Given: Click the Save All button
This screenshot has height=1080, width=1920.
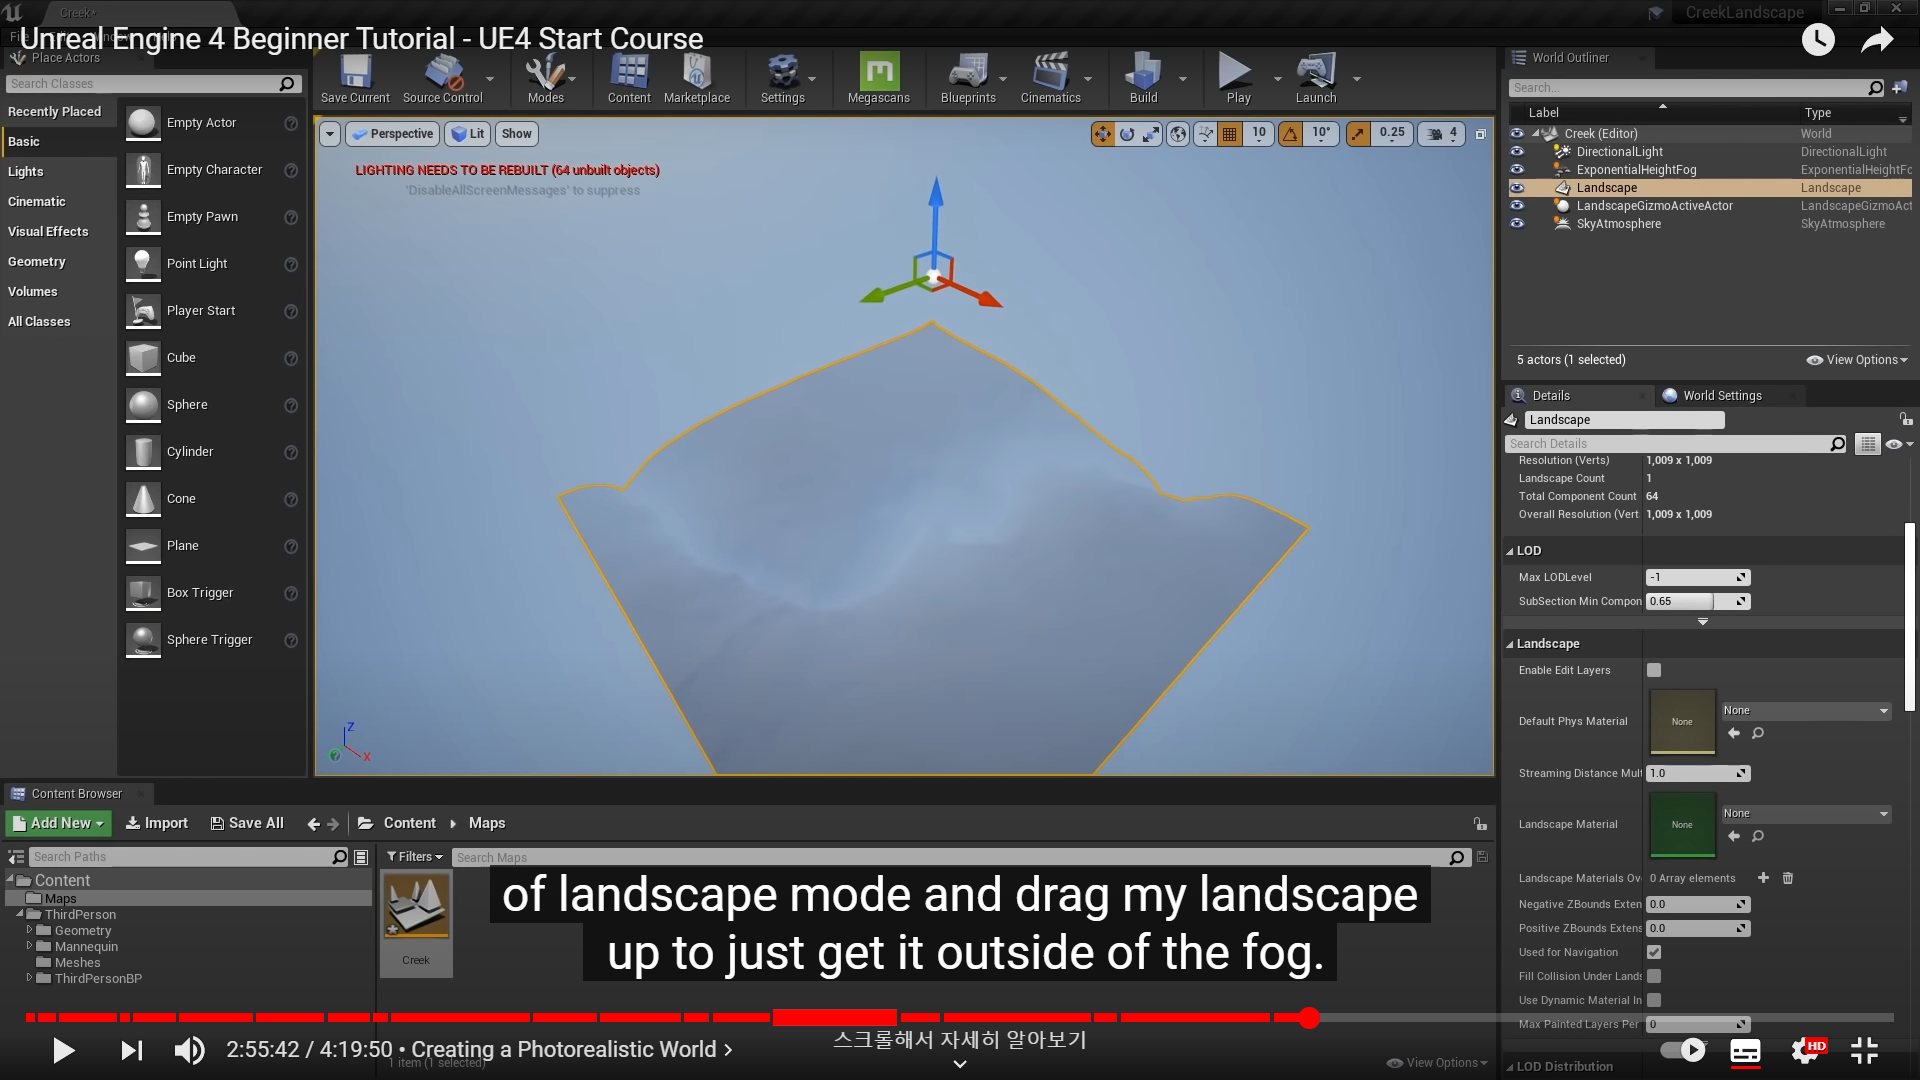Looking at the screenshot, I should [x=247, y=823].
